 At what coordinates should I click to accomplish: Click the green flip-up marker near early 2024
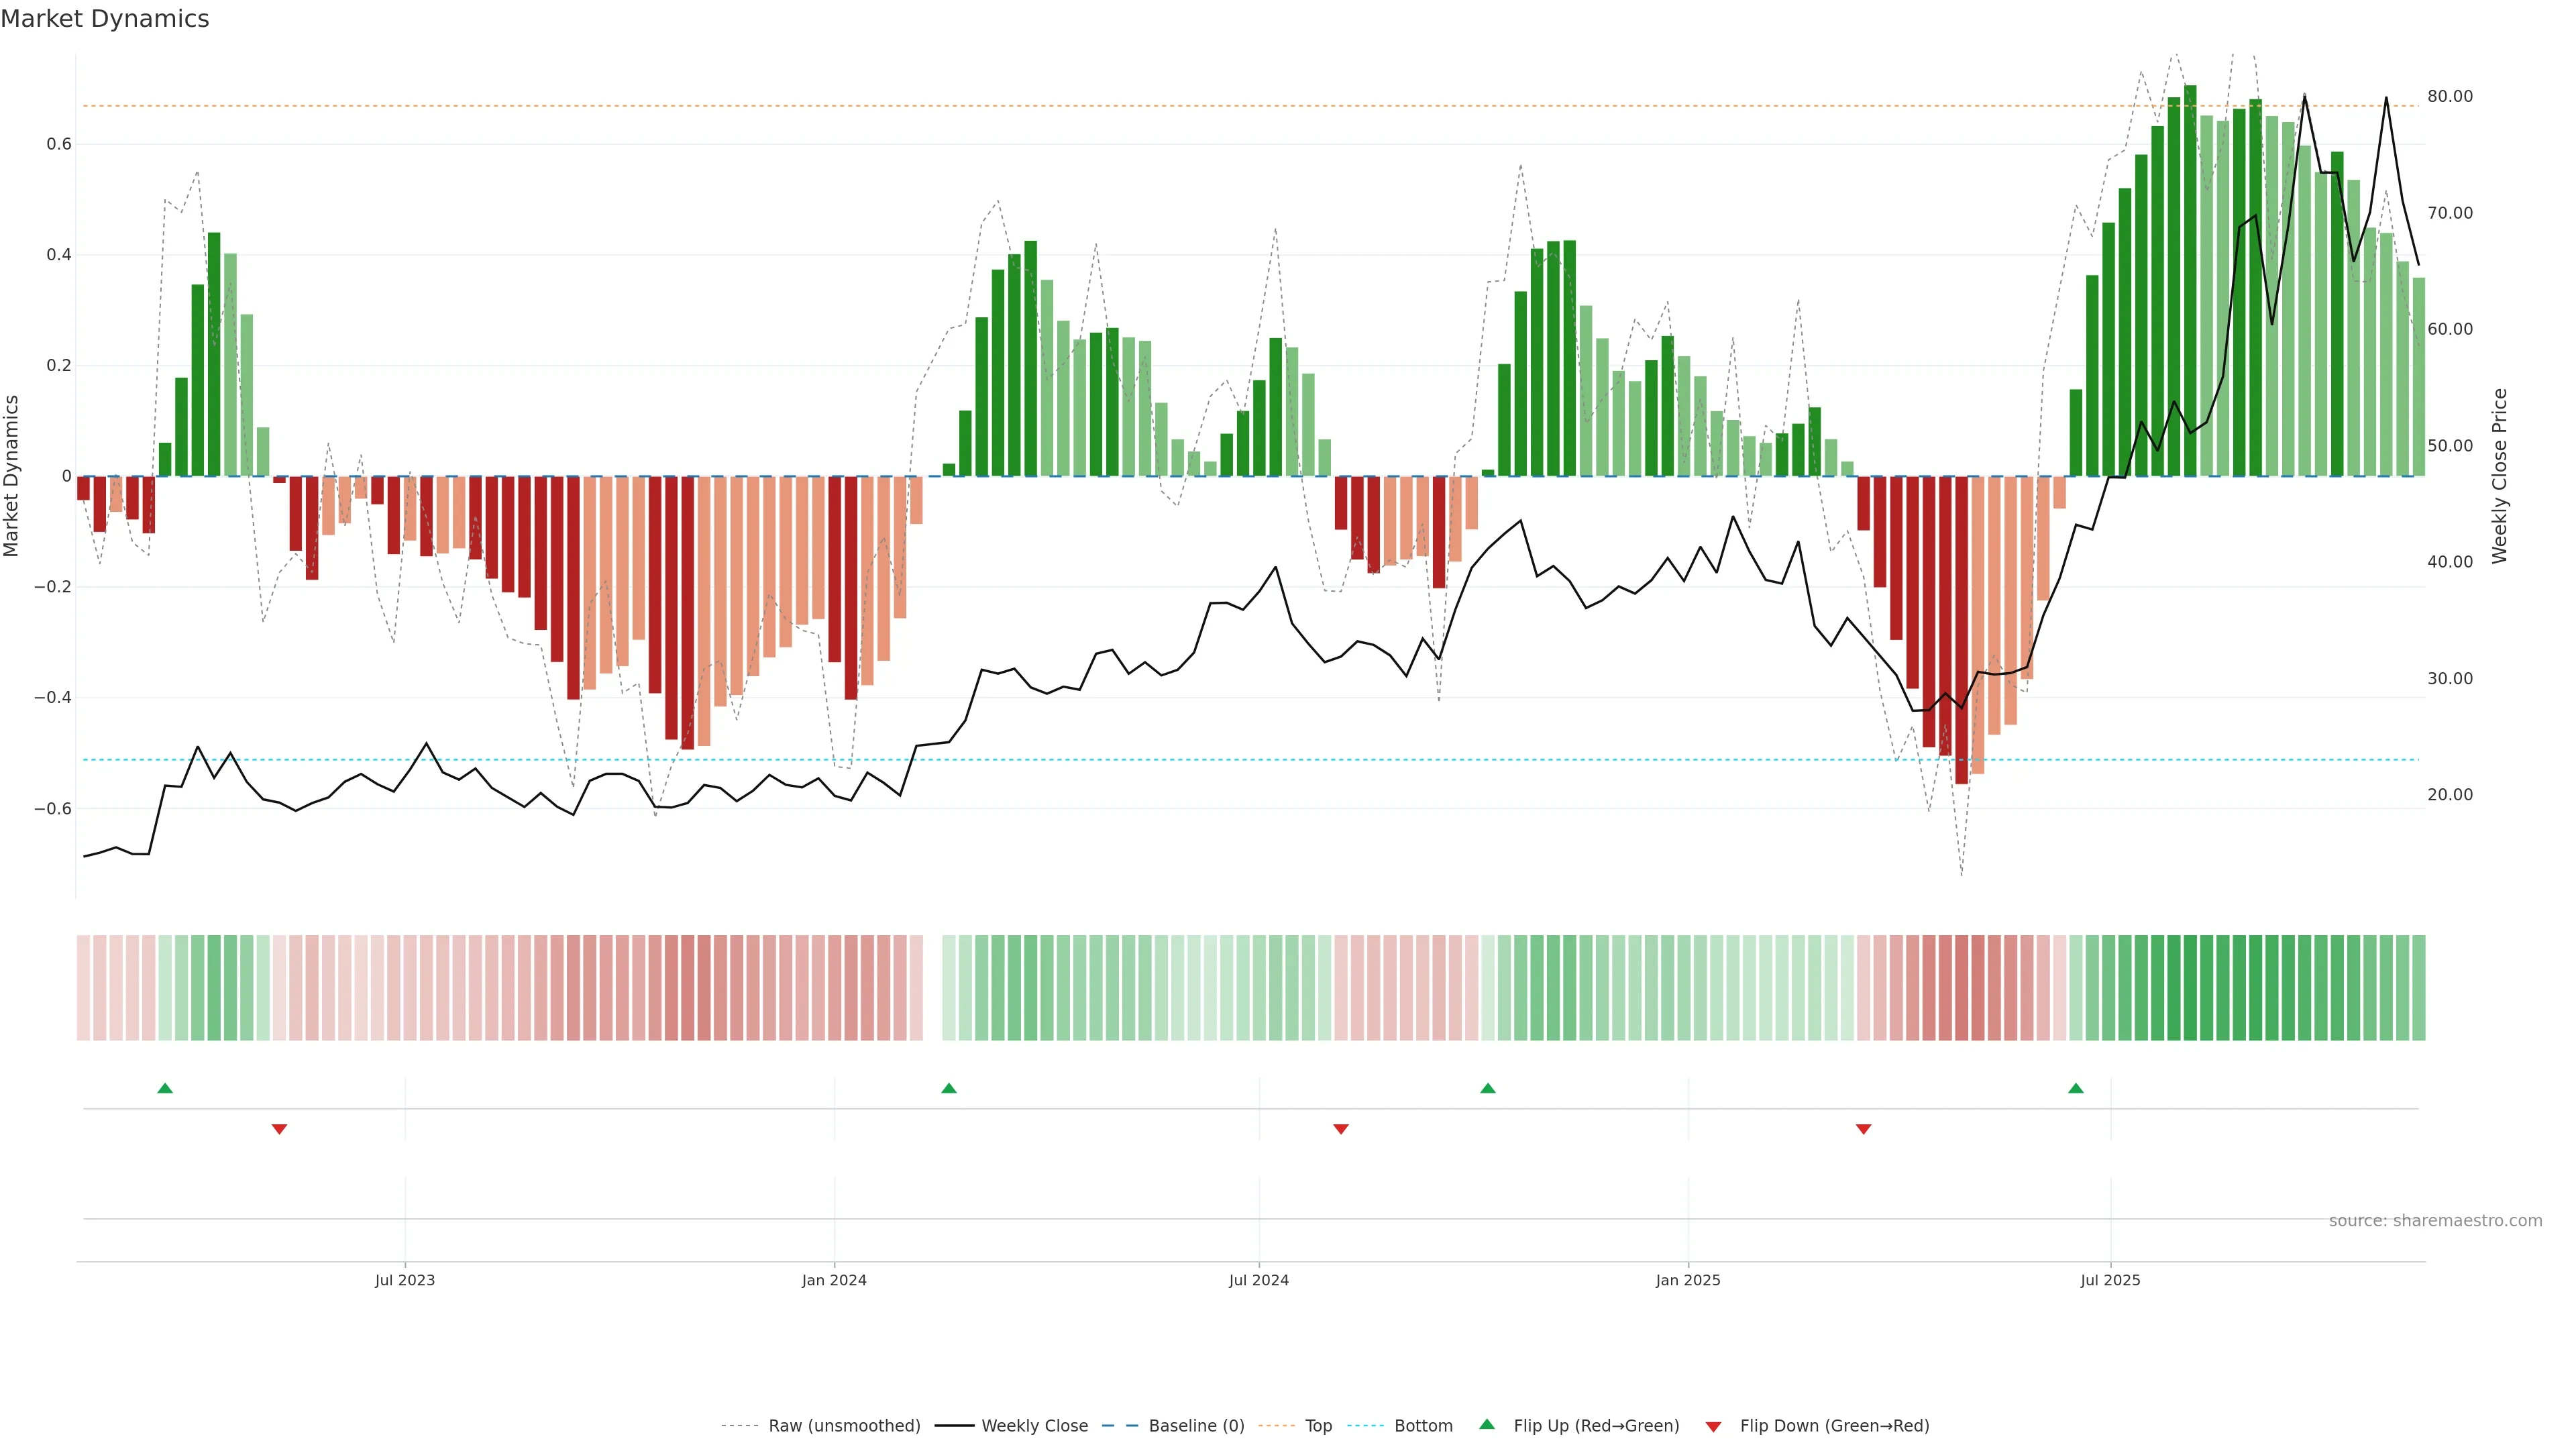pyautogui.click(x=949, y=1088)
